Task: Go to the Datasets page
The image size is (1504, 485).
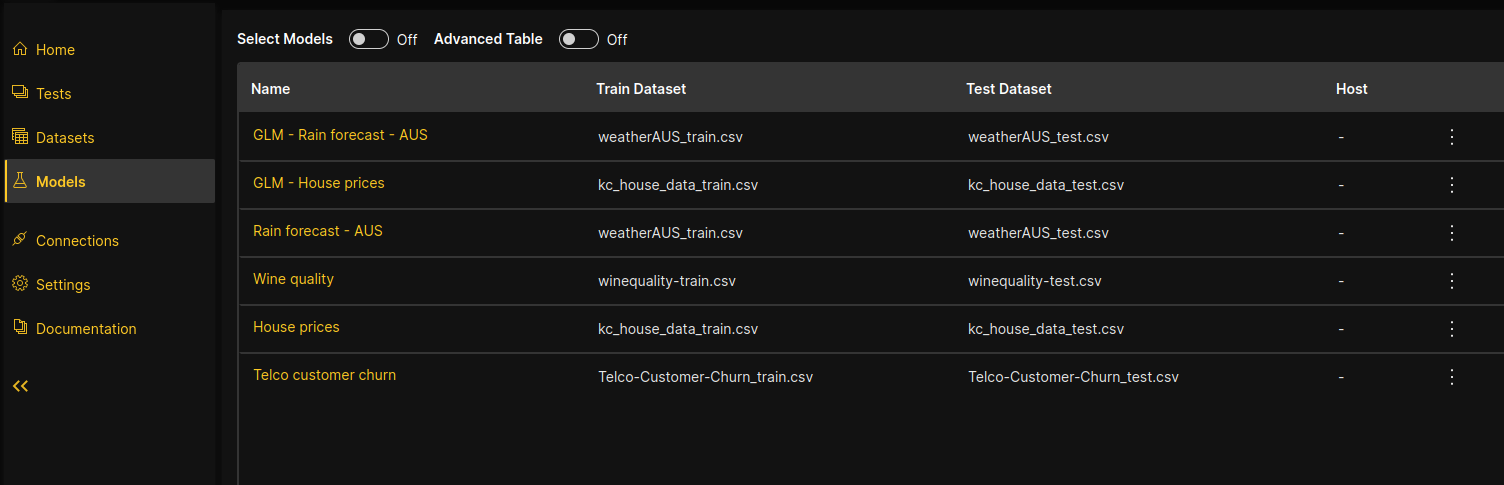Action: [x=65, y=138]
